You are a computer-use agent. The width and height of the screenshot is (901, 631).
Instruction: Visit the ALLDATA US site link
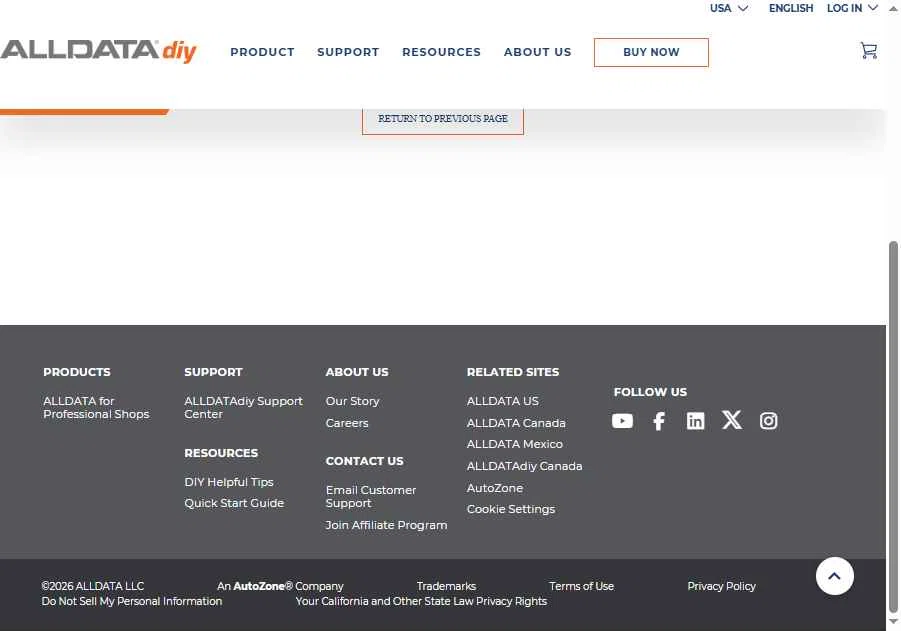pos(502,401)
